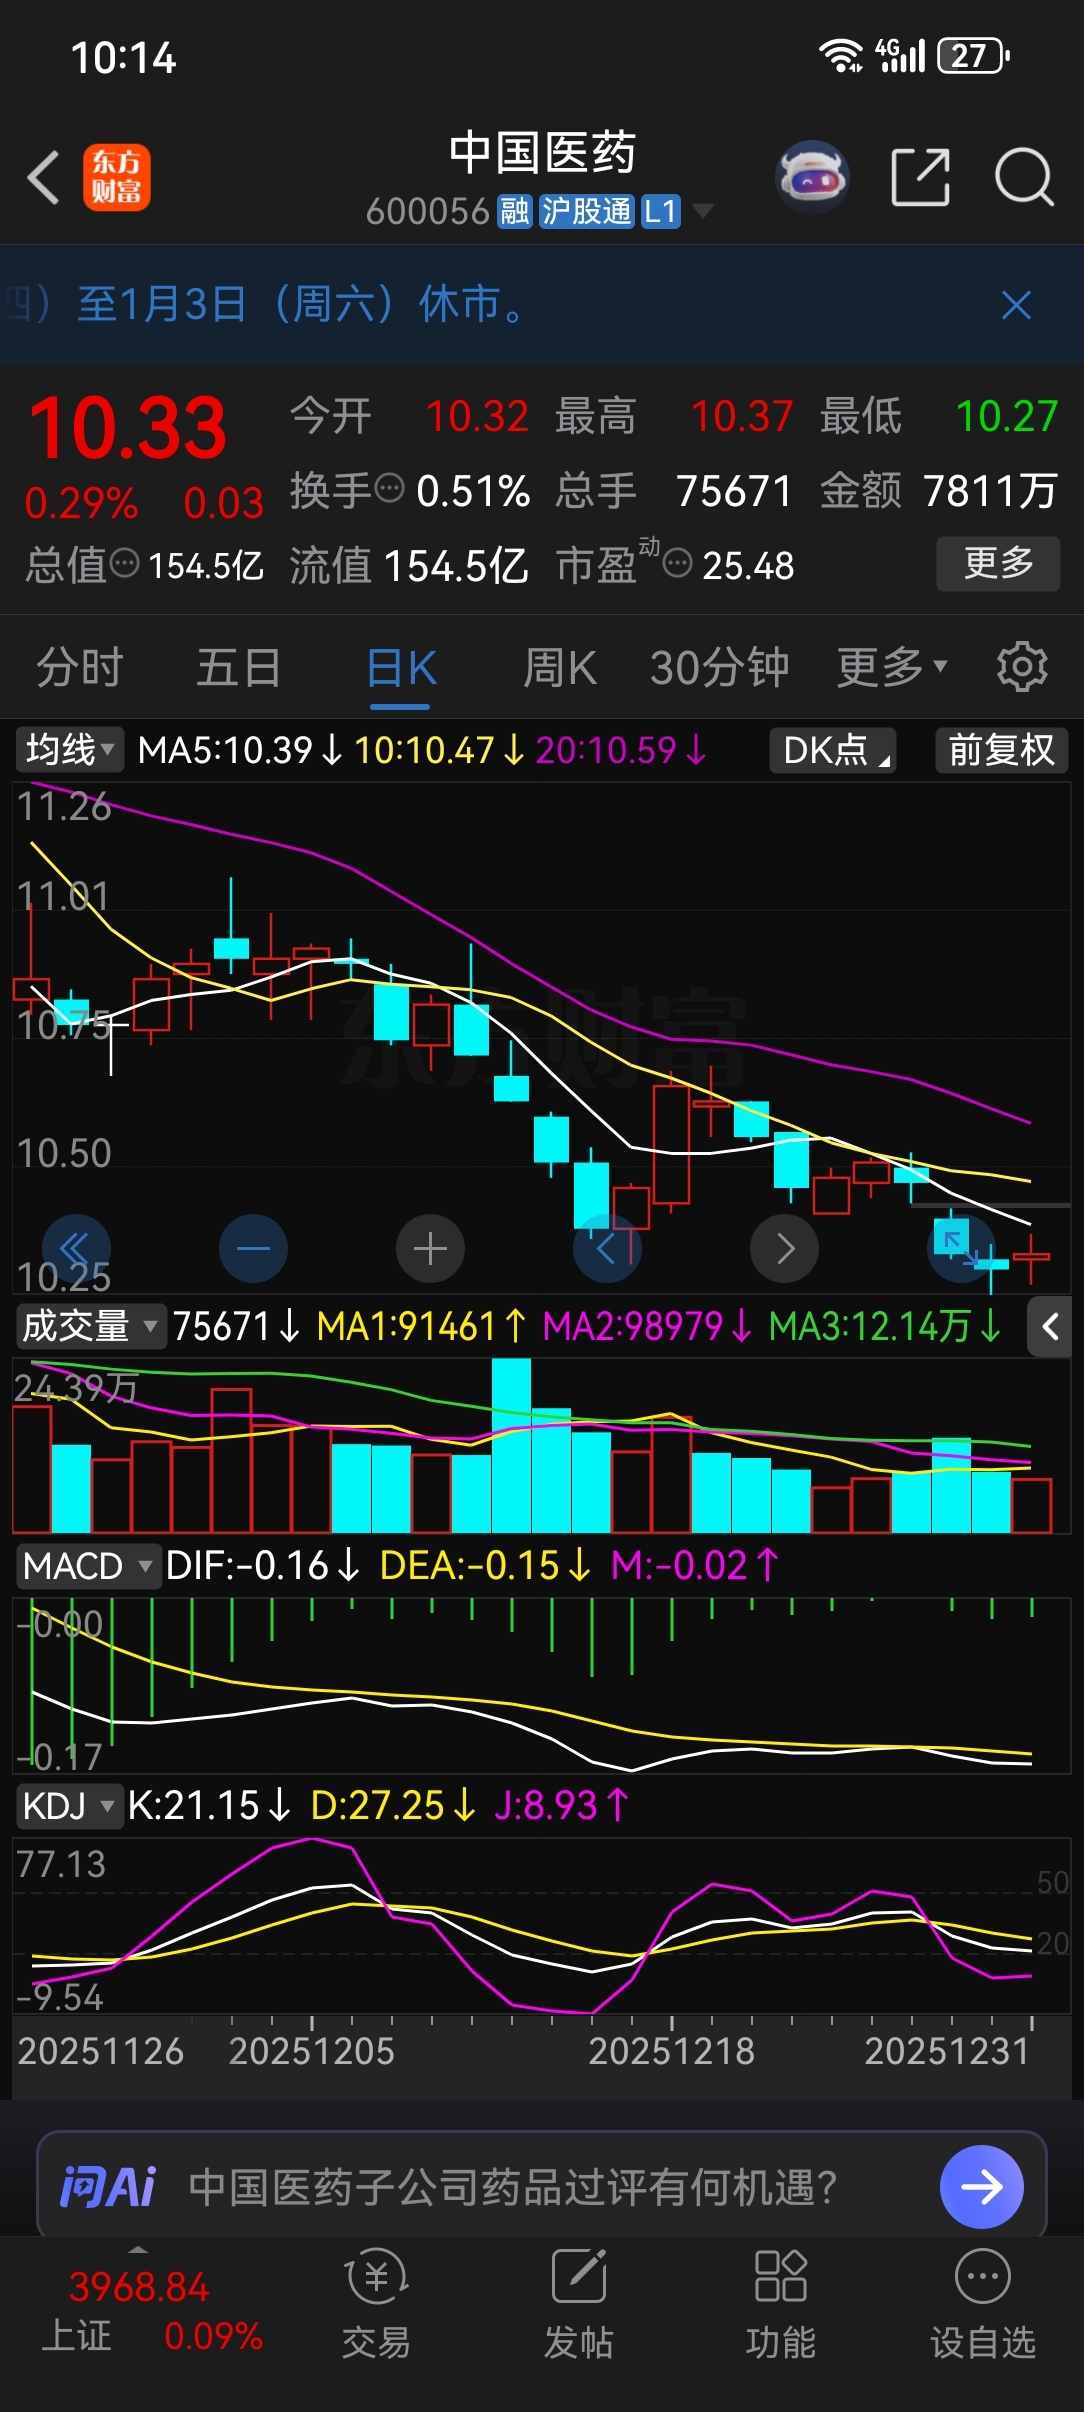
Task: Tap the 更多 quote details button
Action: coord(998,563)
